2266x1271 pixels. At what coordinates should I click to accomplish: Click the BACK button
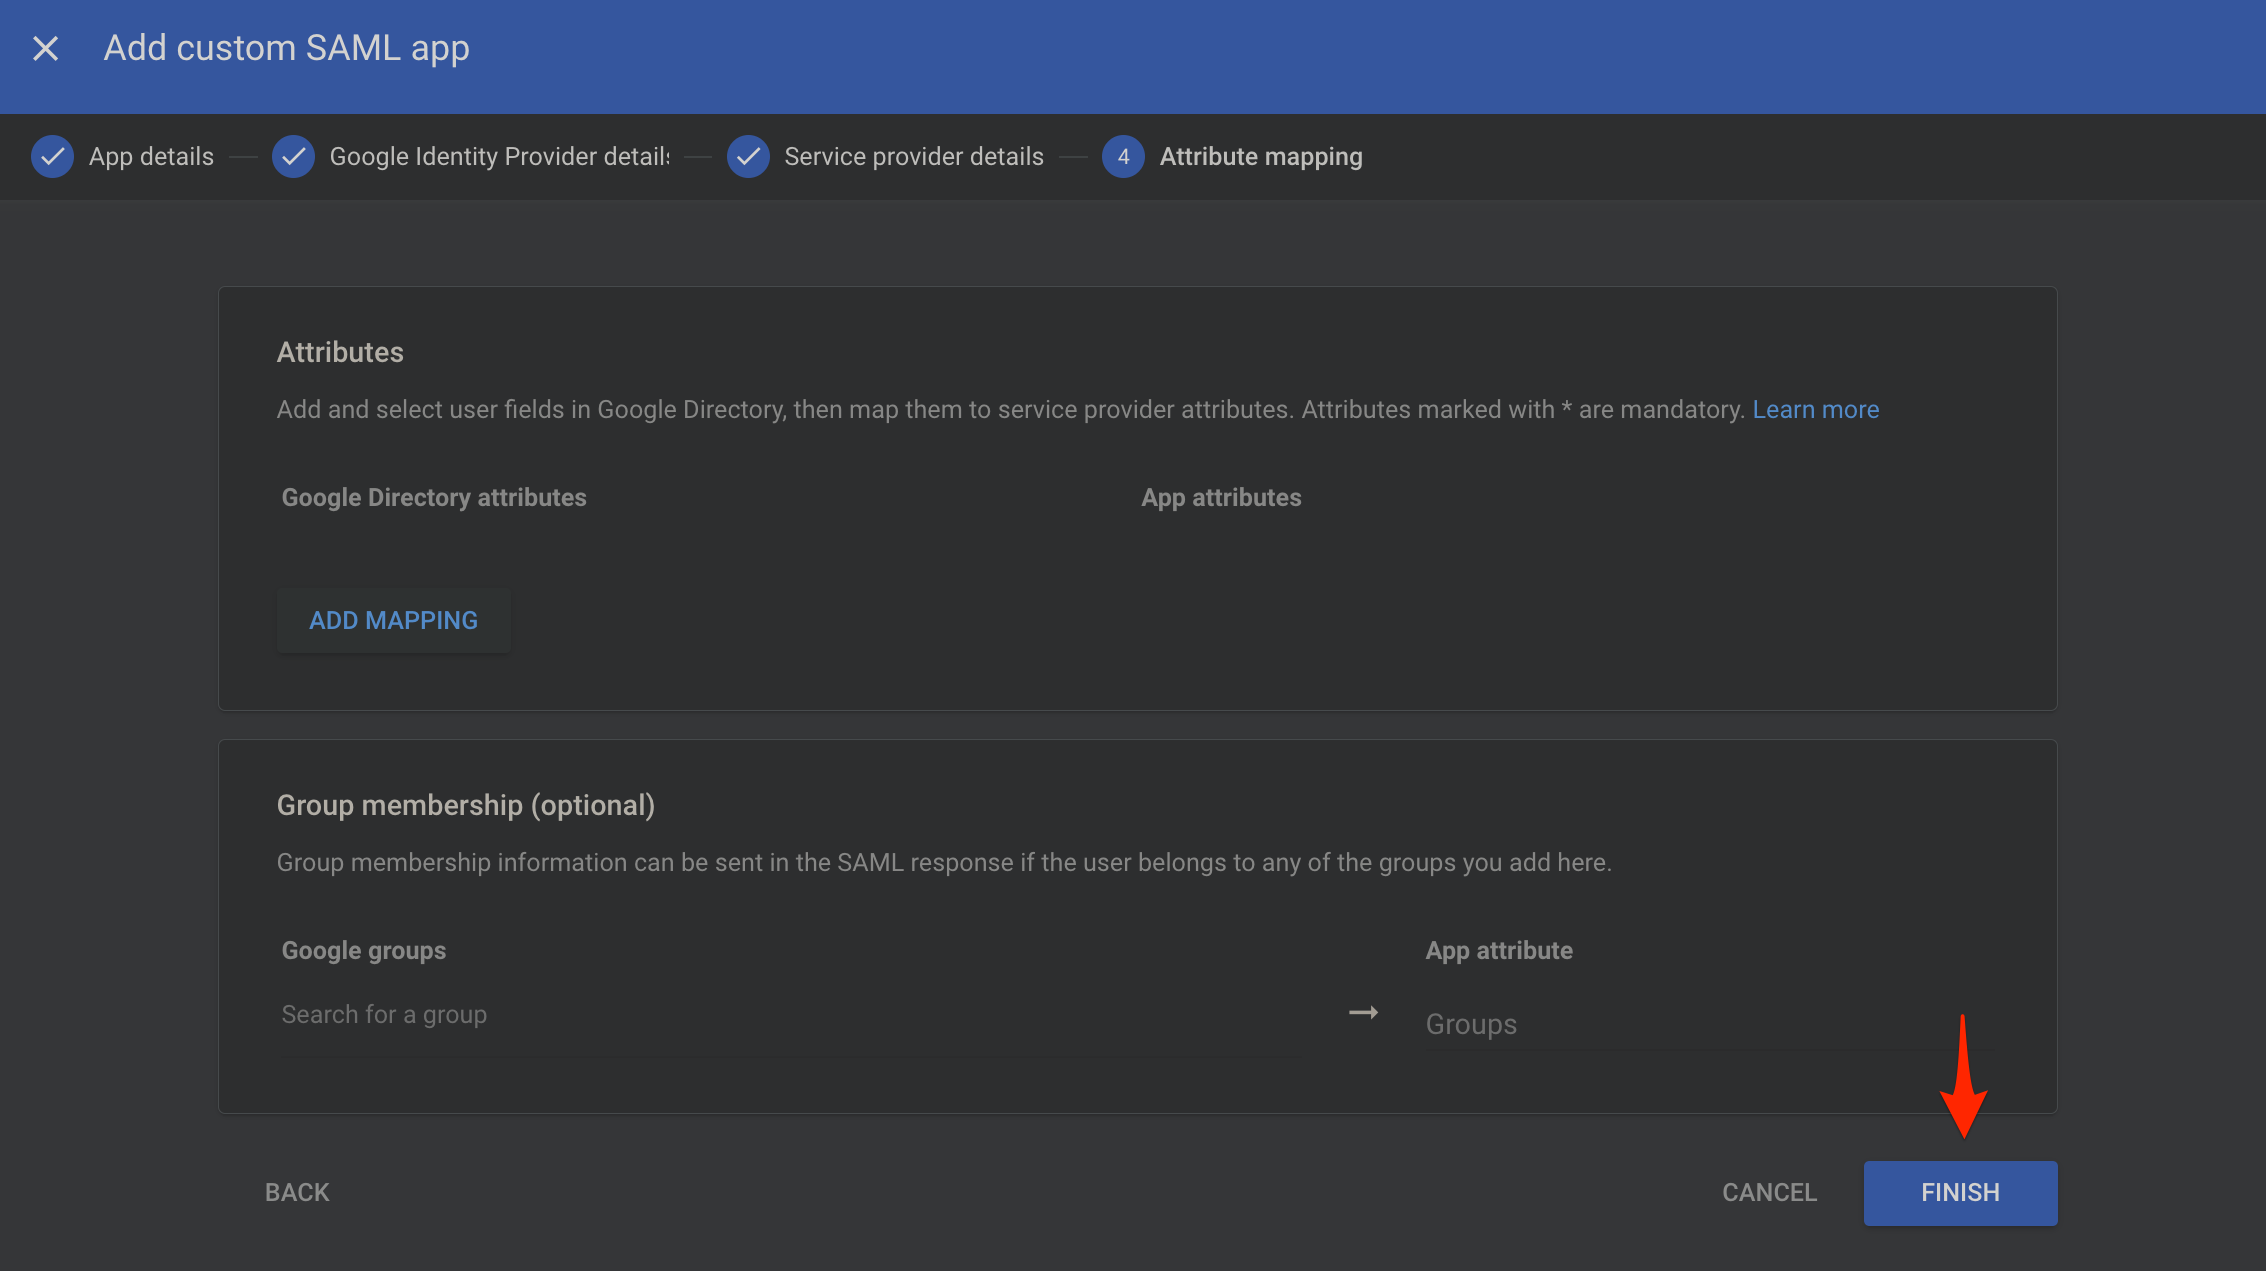pyautogui.click(x=297, y=1192)
